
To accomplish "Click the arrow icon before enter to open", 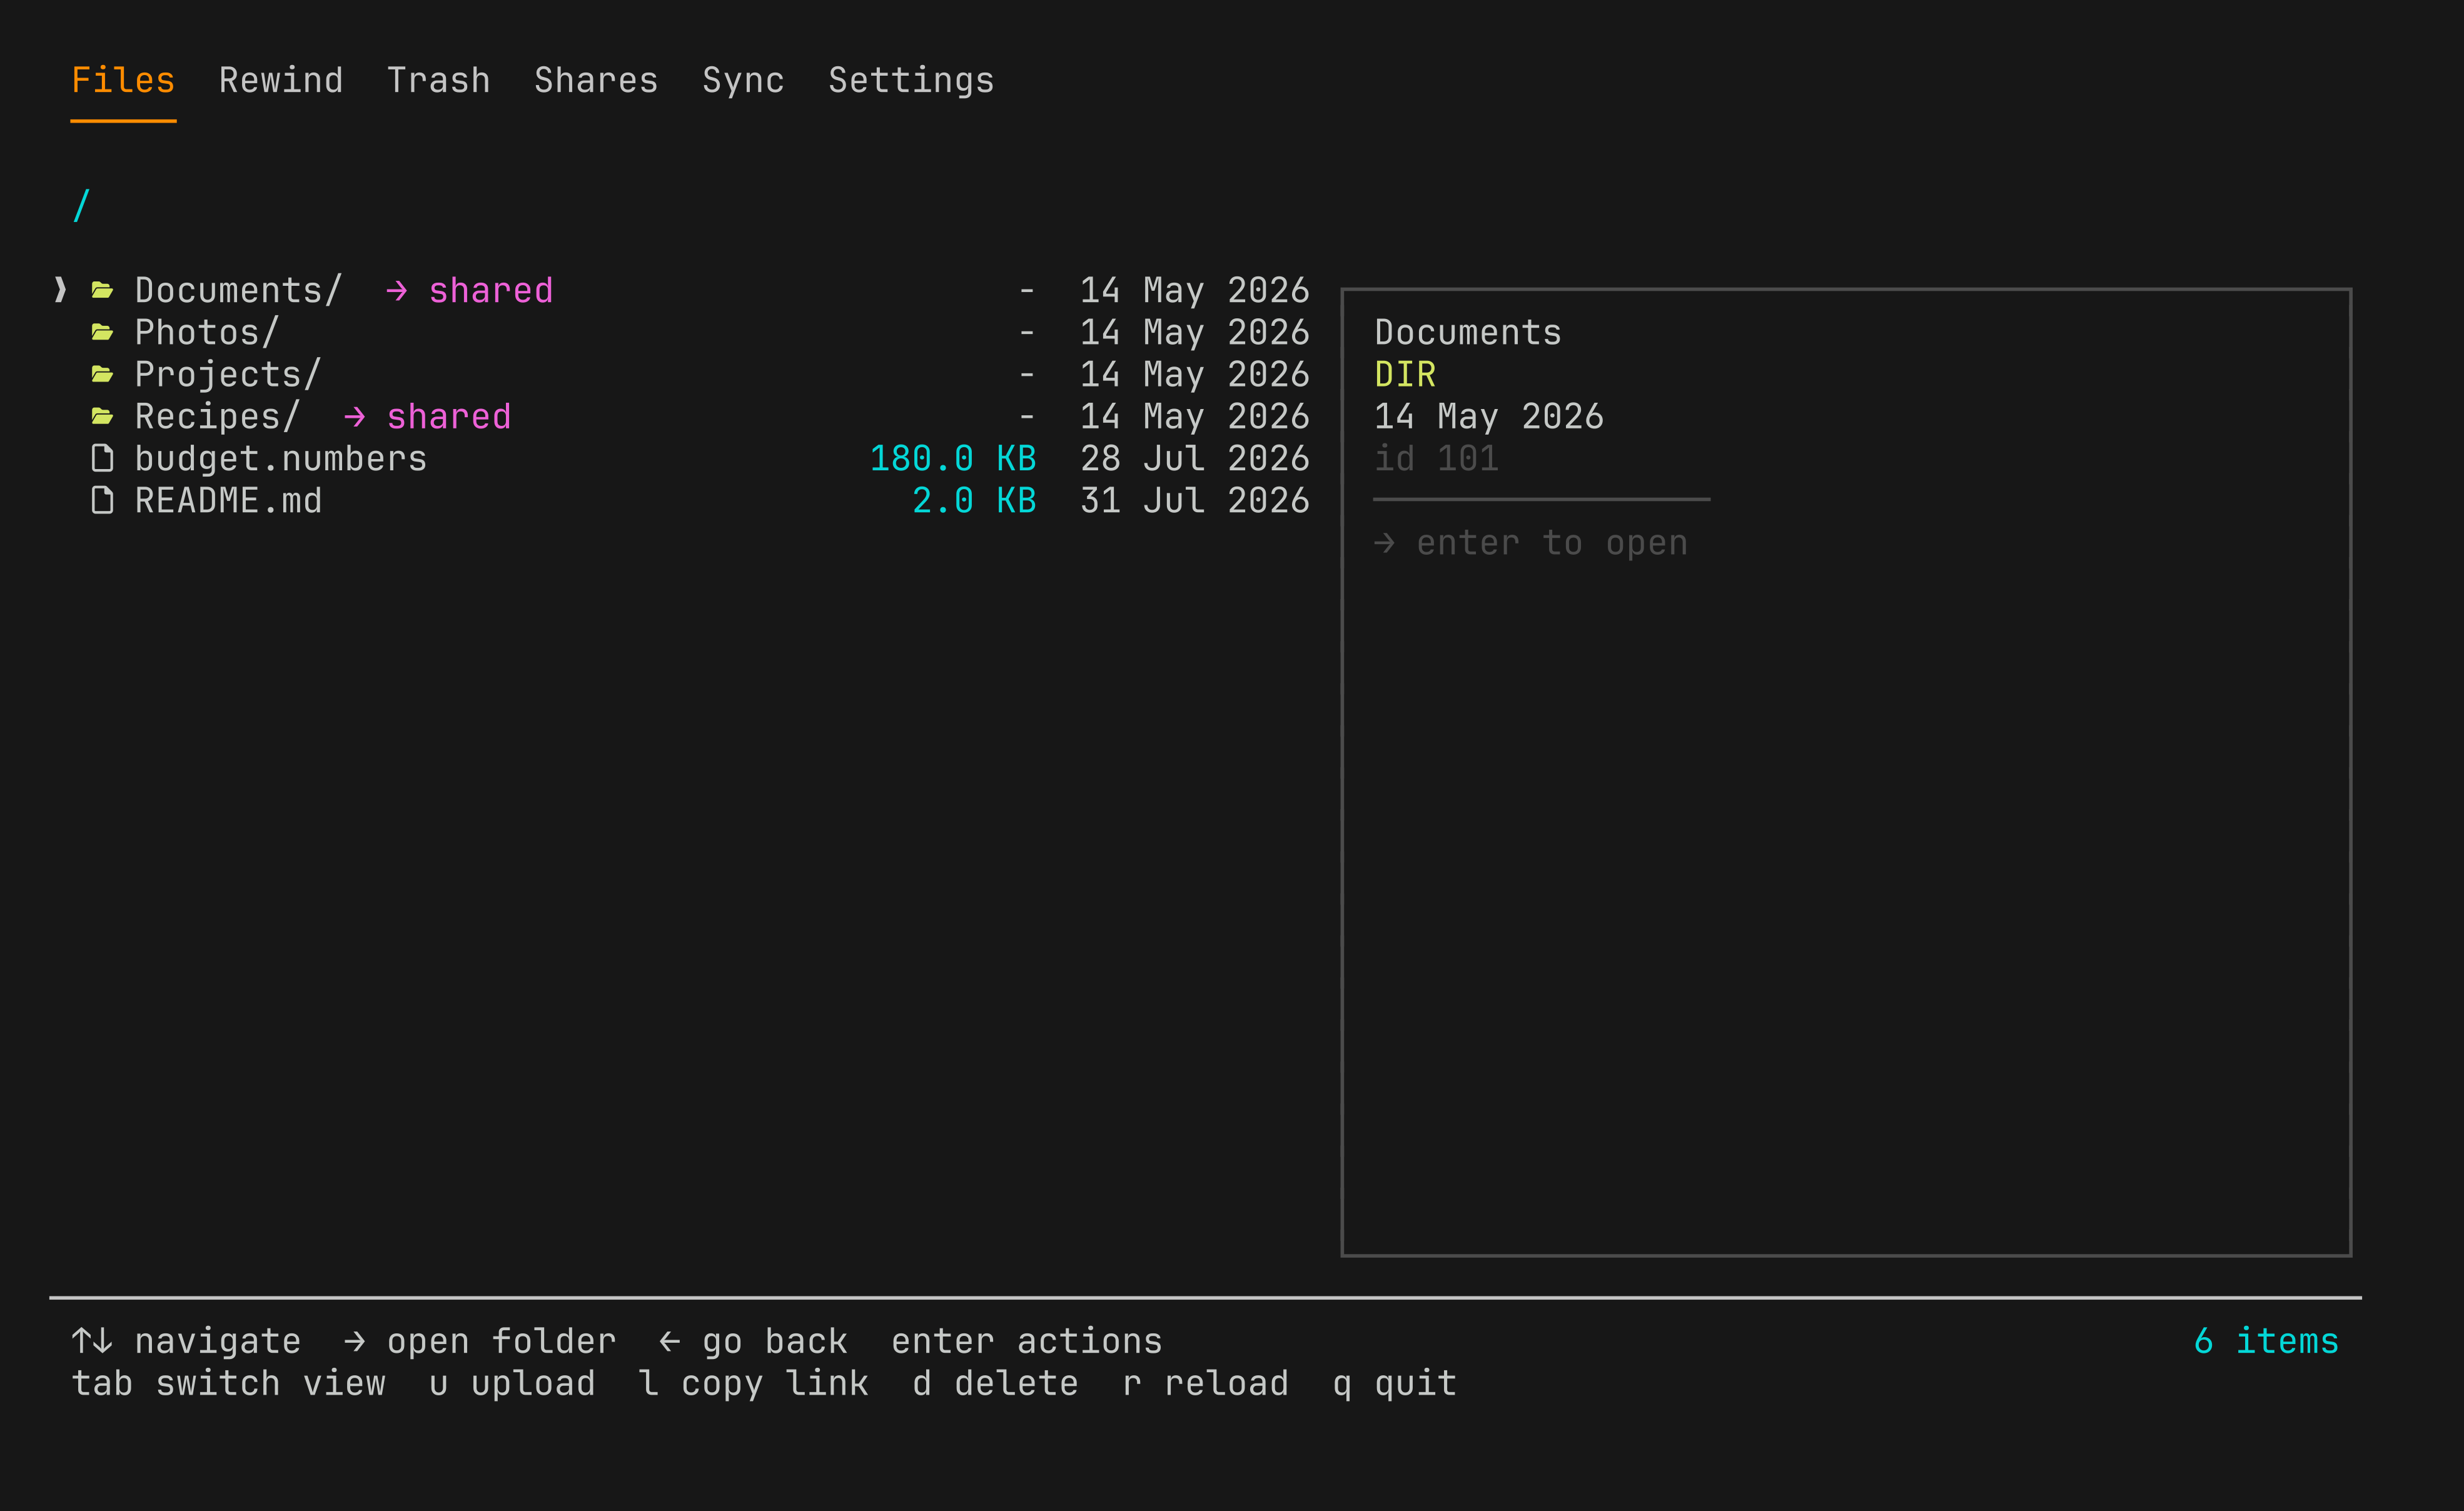I will pos(1385,543).
